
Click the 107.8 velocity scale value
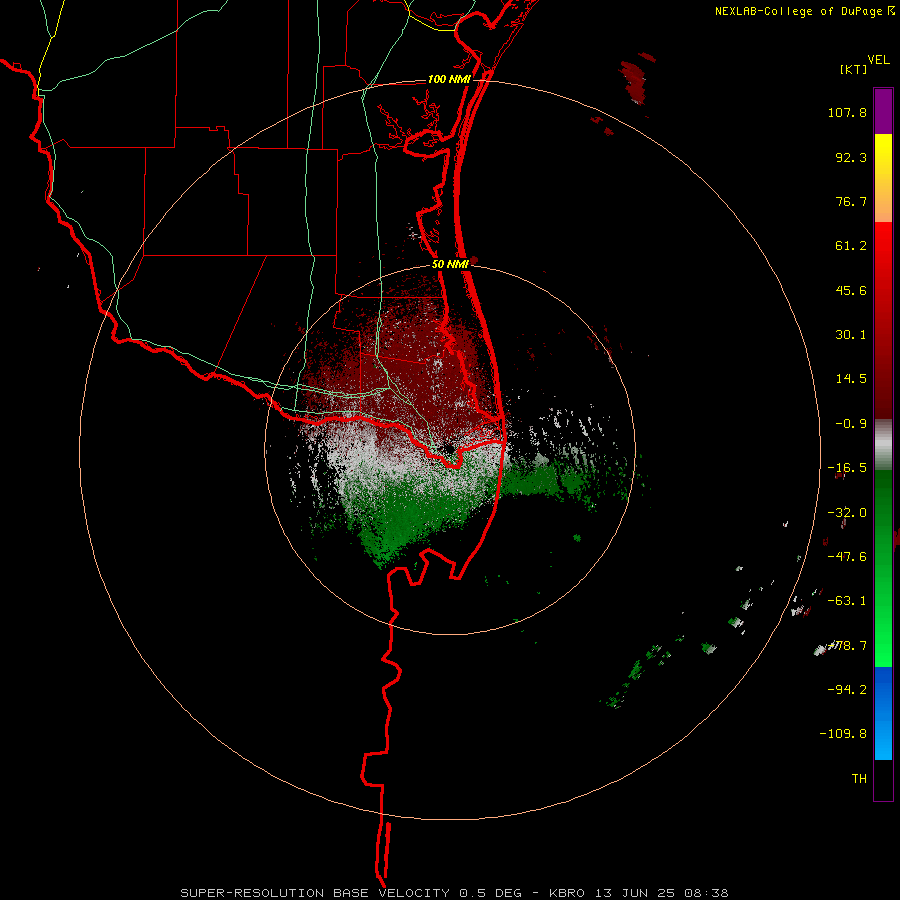847,112
